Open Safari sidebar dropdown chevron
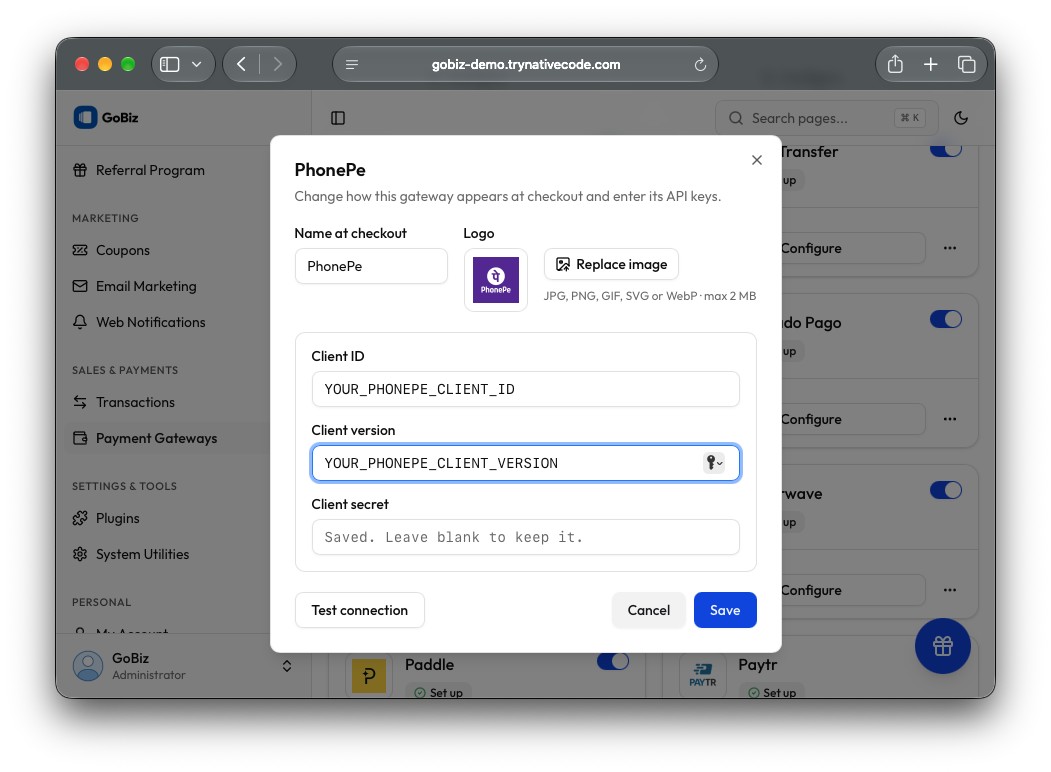 [196, 64]
